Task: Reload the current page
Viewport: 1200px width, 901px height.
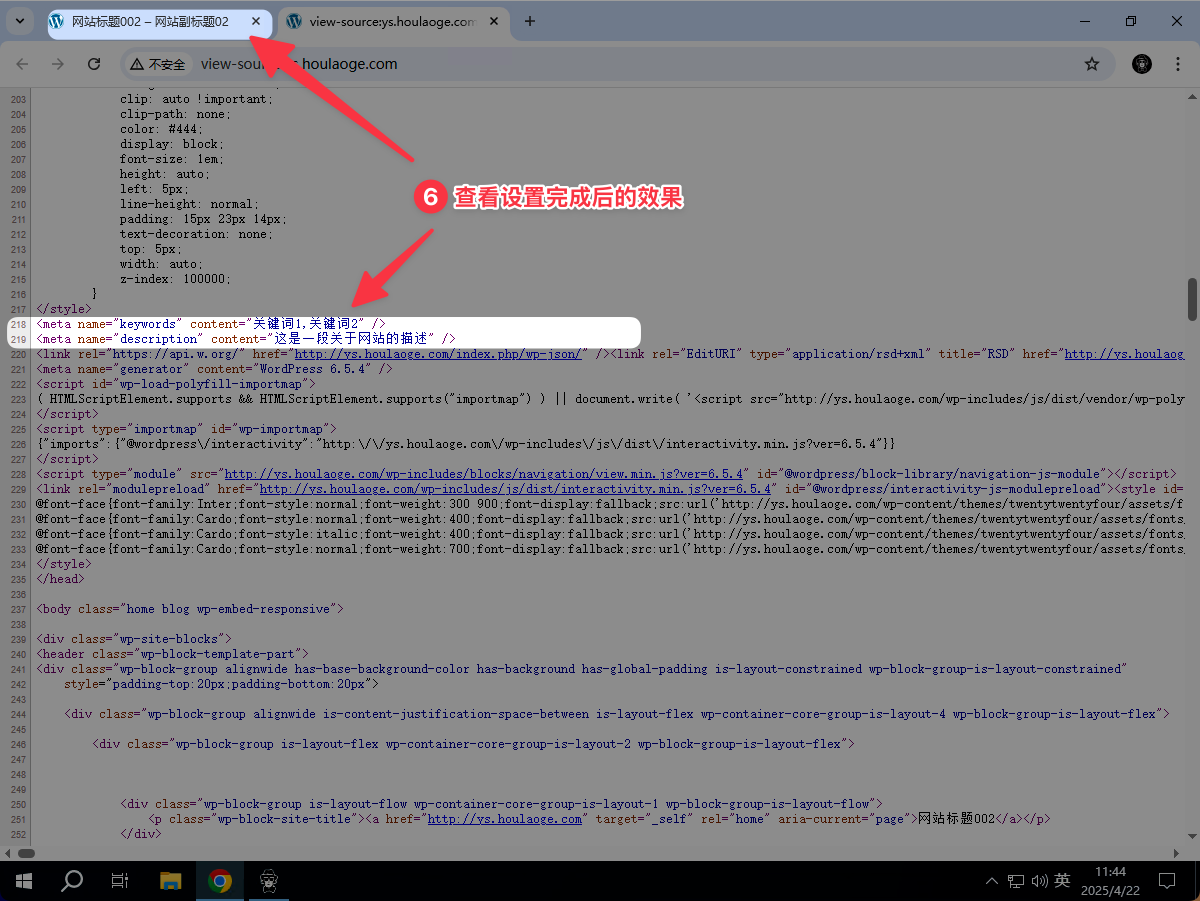Action: (94, 64)
